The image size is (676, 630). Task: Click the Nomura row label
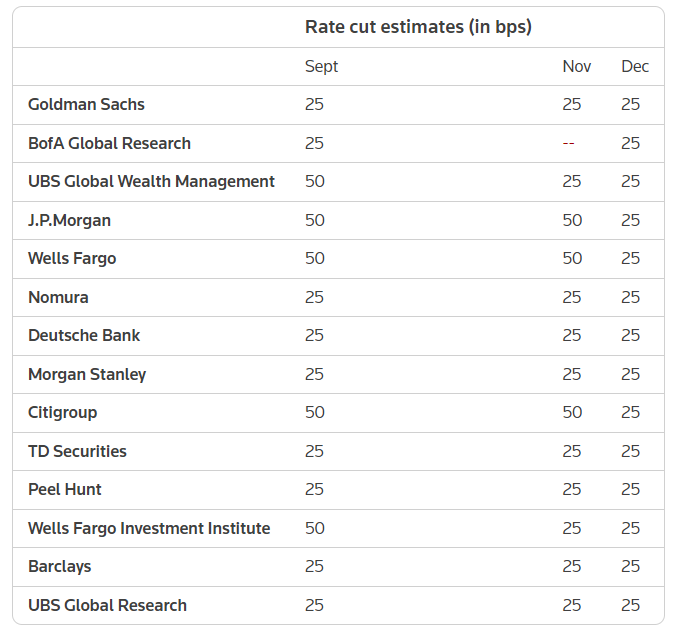(58, 297)
